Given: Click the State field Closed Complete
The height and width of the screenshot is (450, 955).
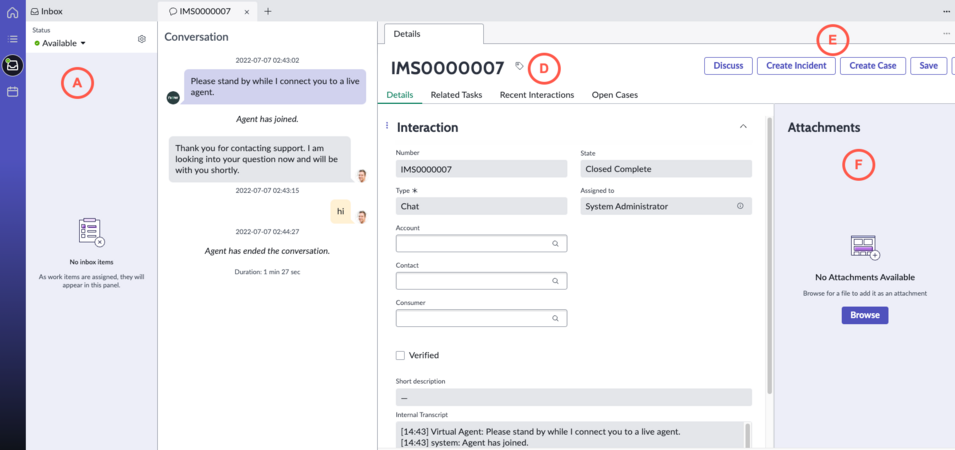Looking at the screenshot, I should 666,169.
